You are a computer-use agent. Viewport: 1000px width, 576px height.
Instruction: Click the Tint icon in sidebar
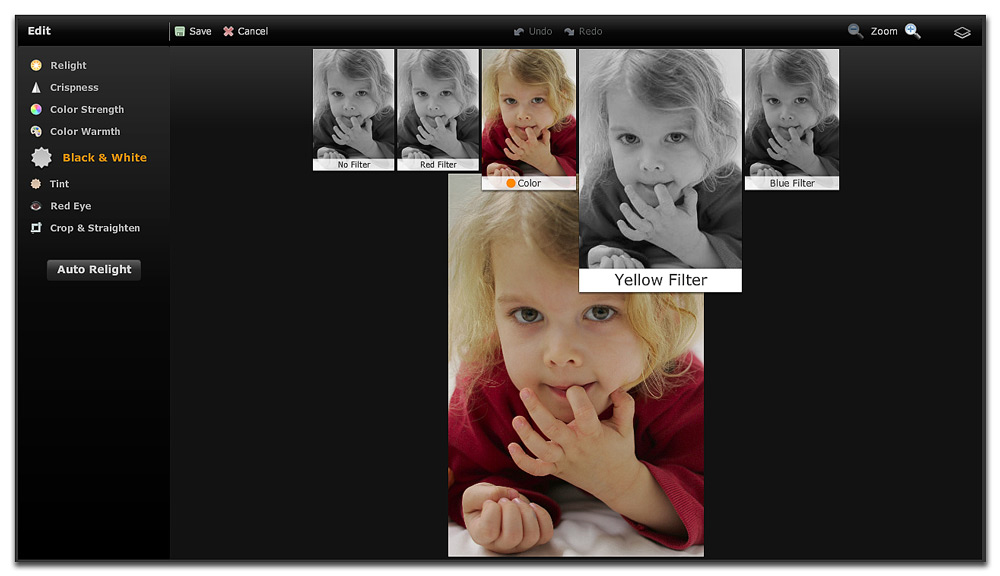coord(36,184)
